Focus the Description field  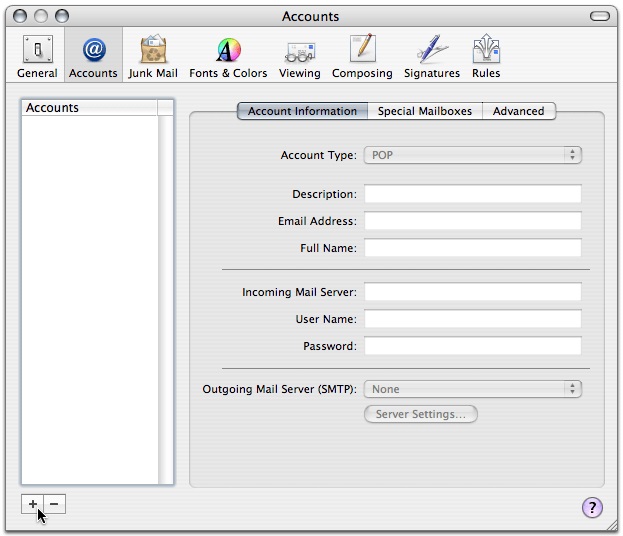473,194
